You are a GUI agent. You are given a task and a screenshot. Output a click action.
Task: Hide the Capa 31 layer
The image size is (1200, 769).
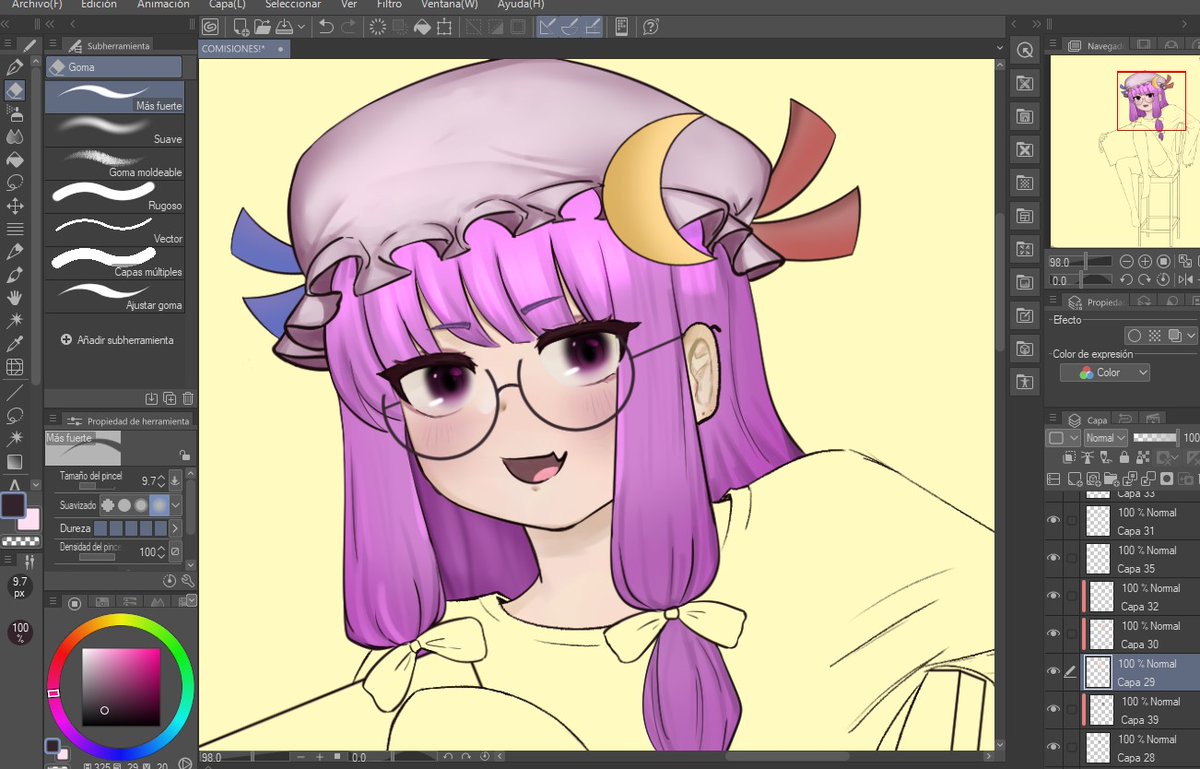click(x=1053, y=520)
